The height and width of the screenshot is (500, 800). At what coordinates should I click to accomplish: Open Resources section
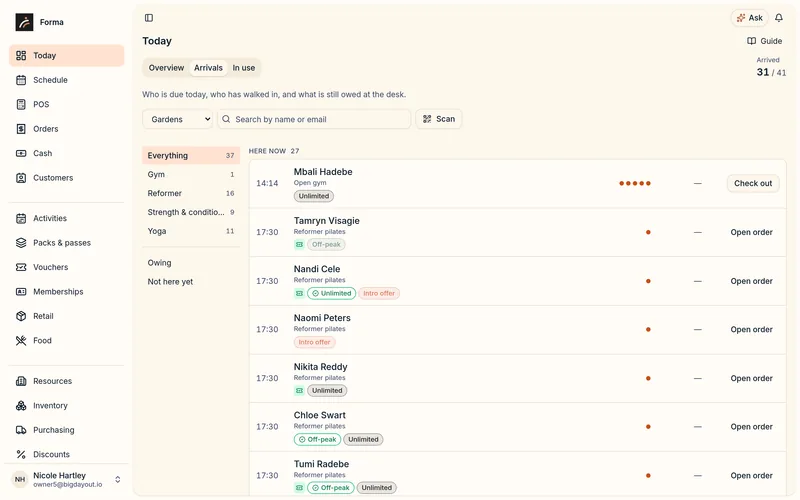tap(66, 381)
